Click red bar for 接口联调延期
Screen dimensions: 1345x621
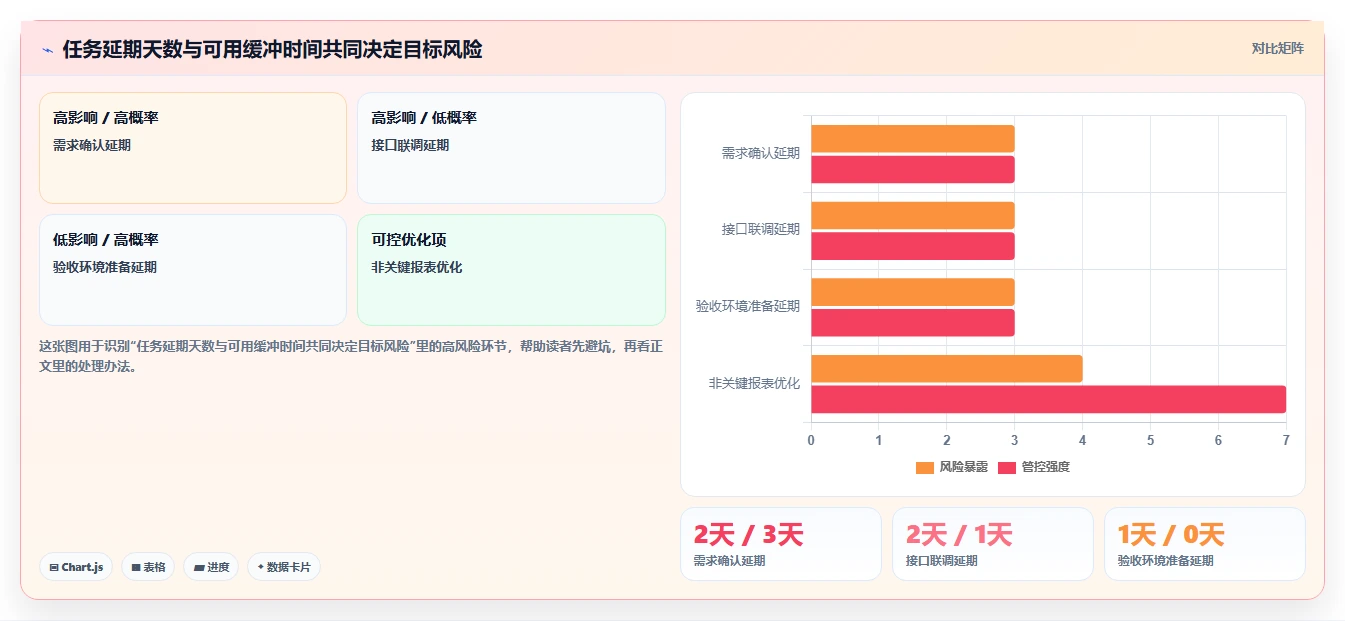[913, 246]
